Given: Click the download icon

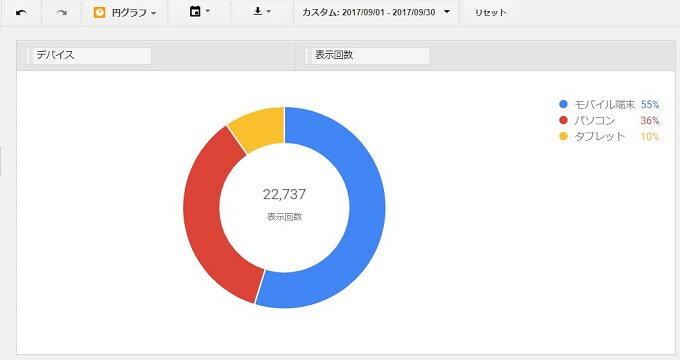Looking at the screenshot, I should [258, 11].
